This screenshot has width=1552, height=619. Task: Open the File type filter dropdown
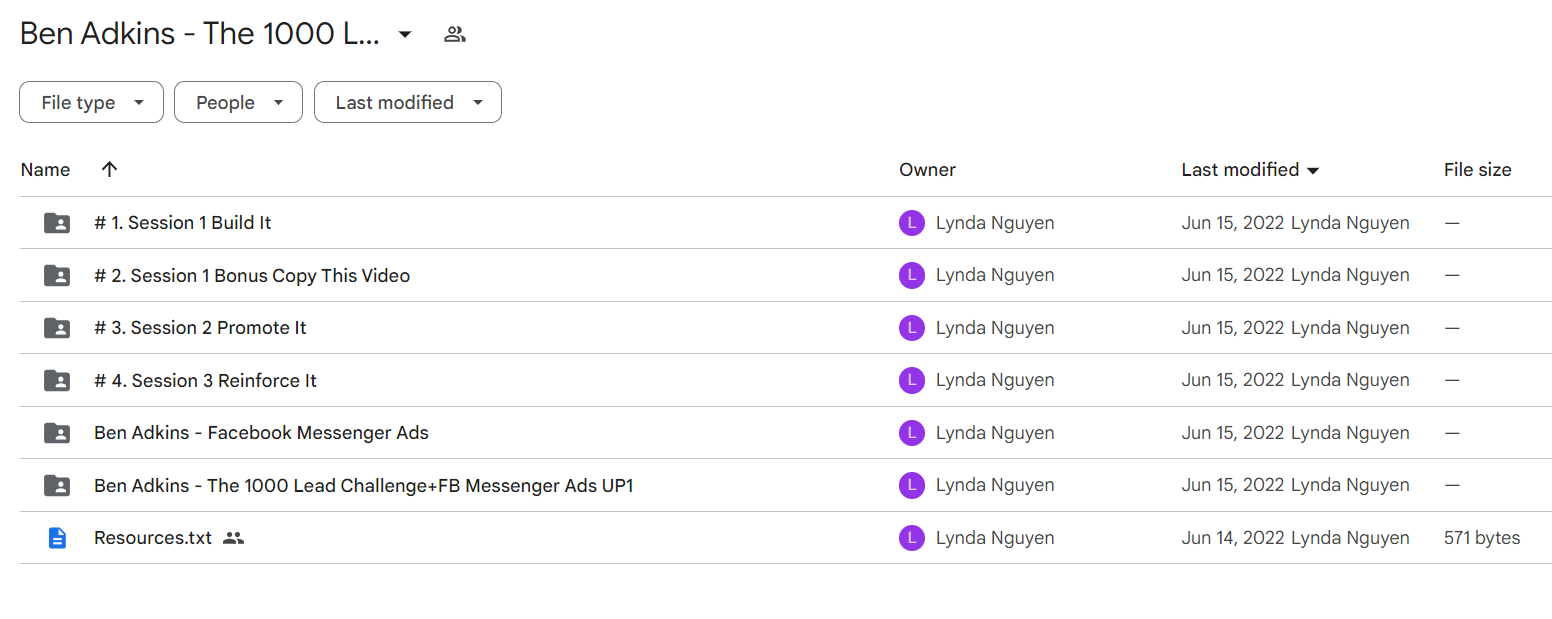[x=91, y=102]
